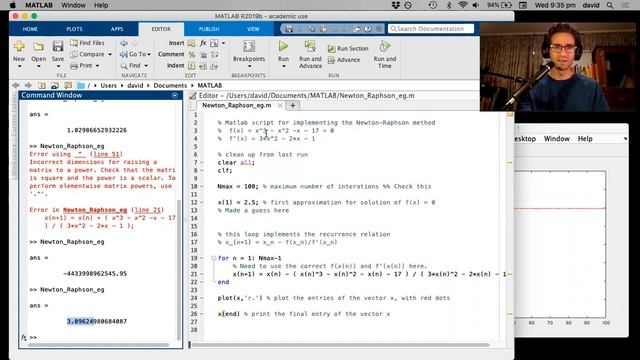Click Advance in the Run group
The height and width of the screenshot is (360, 640).
coord(344,60)
